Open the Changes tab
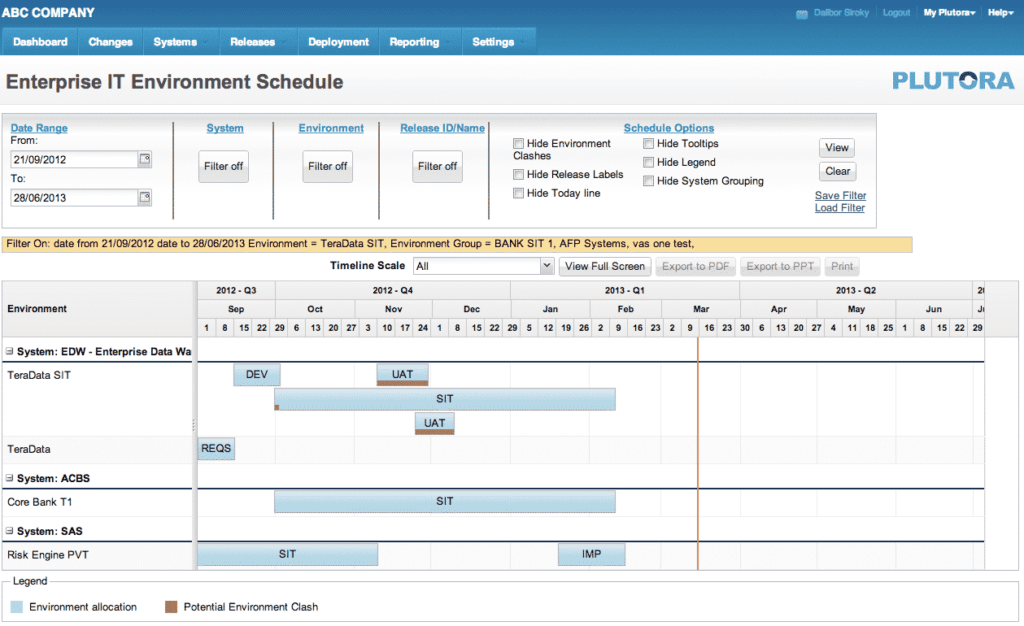The width and height of the screenshot is (1024, 626). click(110, 42)
